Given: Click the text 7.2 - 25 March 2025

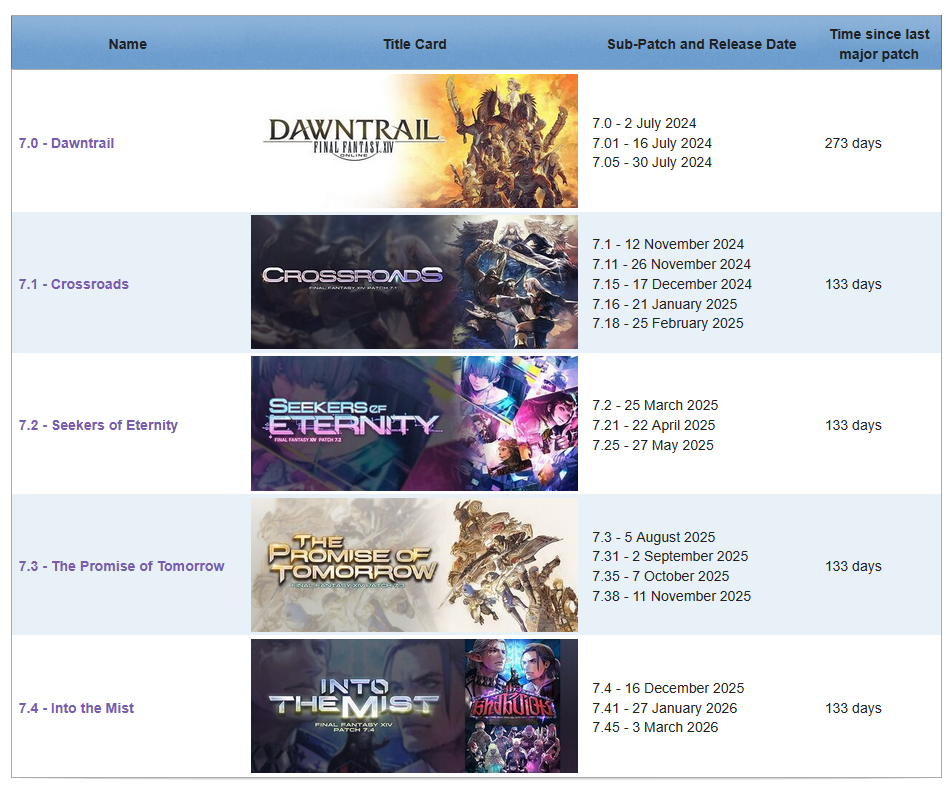Looking at the screenshot, I should coord(655,405).
